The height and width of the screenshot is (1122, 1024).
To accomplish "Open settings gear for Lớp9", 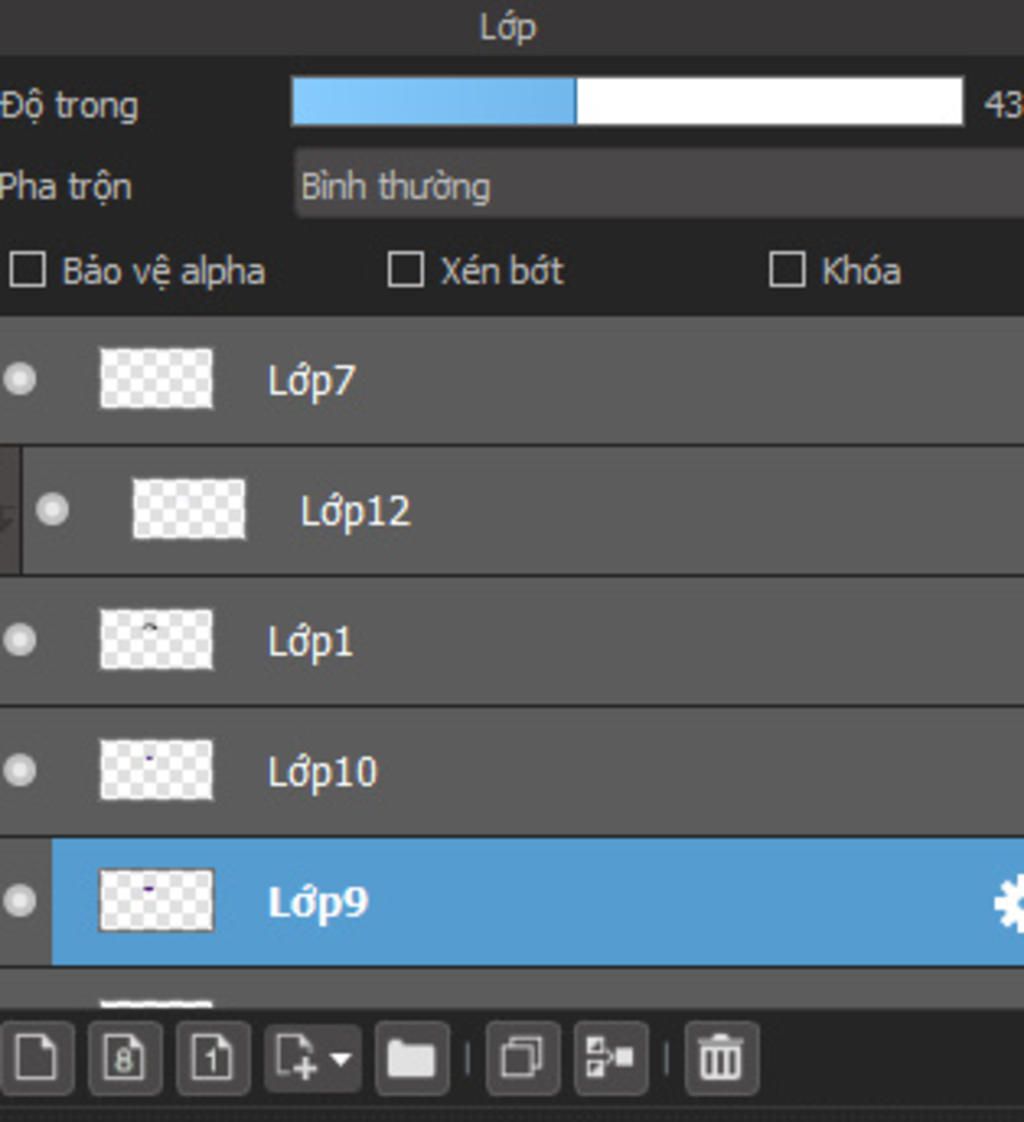I will 1010,903.
